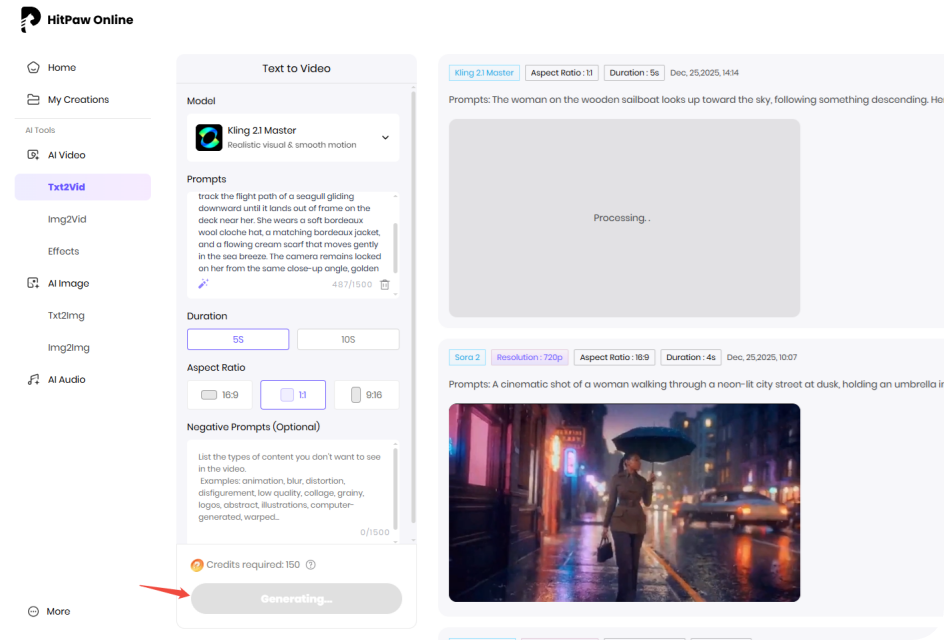Open the My Creations folder
Viewport: 944px width, 640px height.
[x=77, y=100]
